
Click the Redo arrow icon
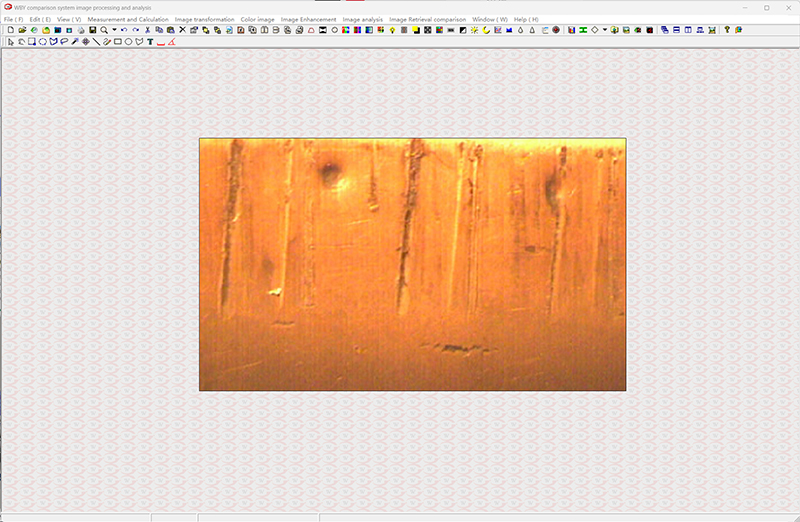click(x=136, y=30)
